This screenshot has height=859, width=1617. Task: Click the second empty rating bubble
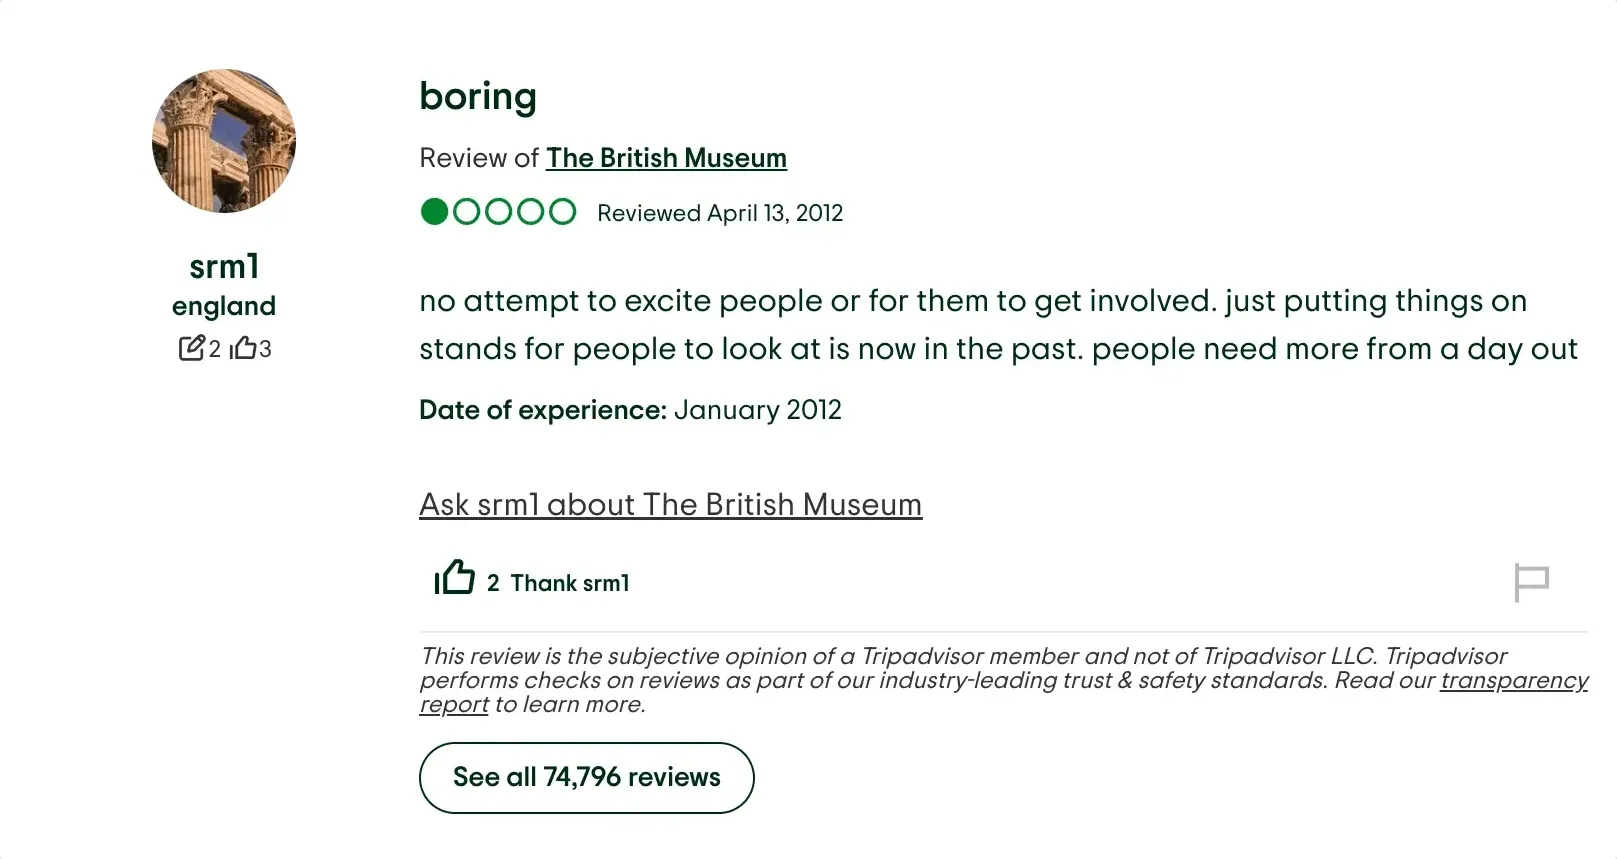466,212
